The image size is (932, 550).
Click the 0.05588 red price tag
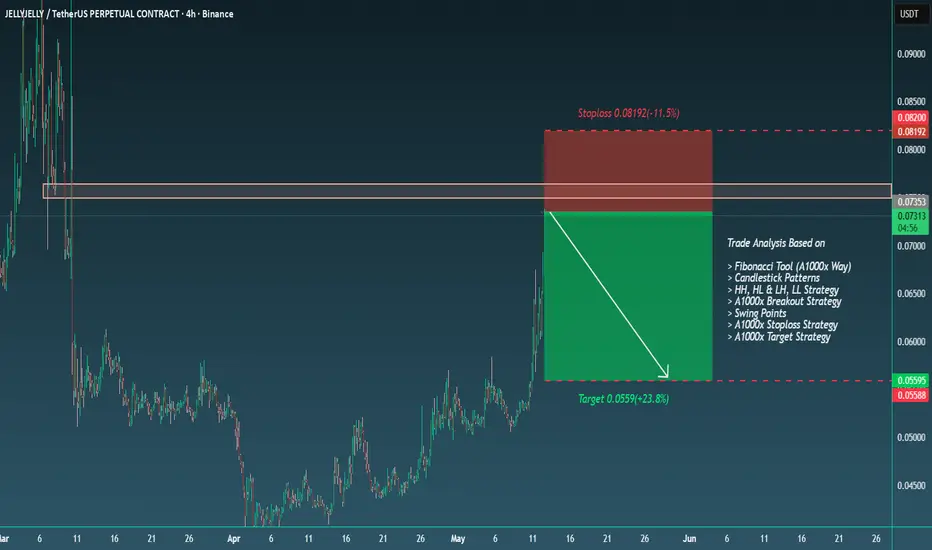[x=911, y=395]
